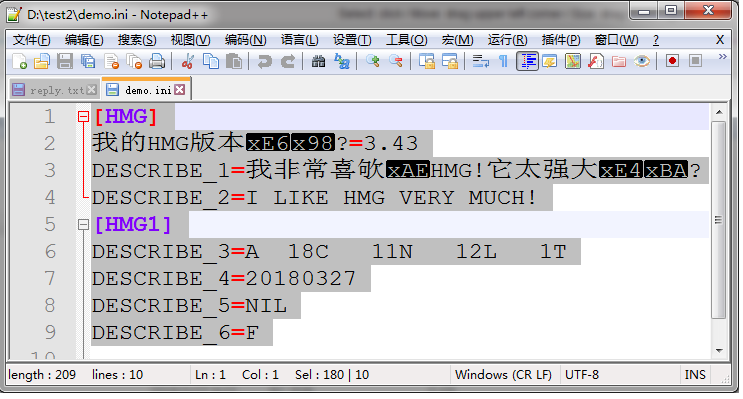
Task: Close the current document via toolbar icon
Action: [x=111, y=61]
